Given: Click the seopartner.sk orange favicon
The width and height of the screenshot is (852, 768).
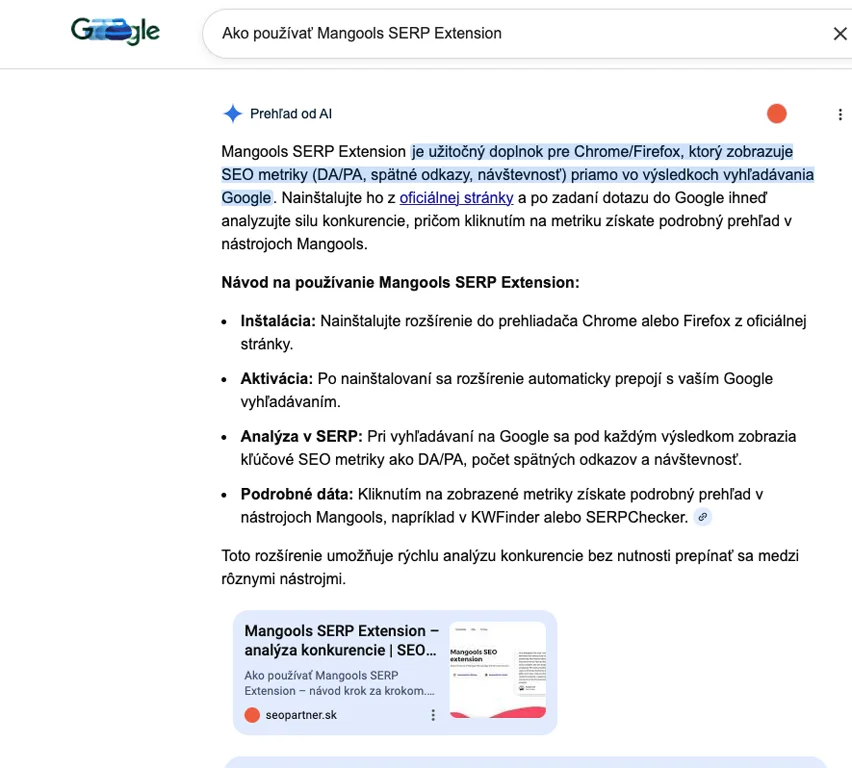Looking at the screenshot, I should click(x=252, y=715).
